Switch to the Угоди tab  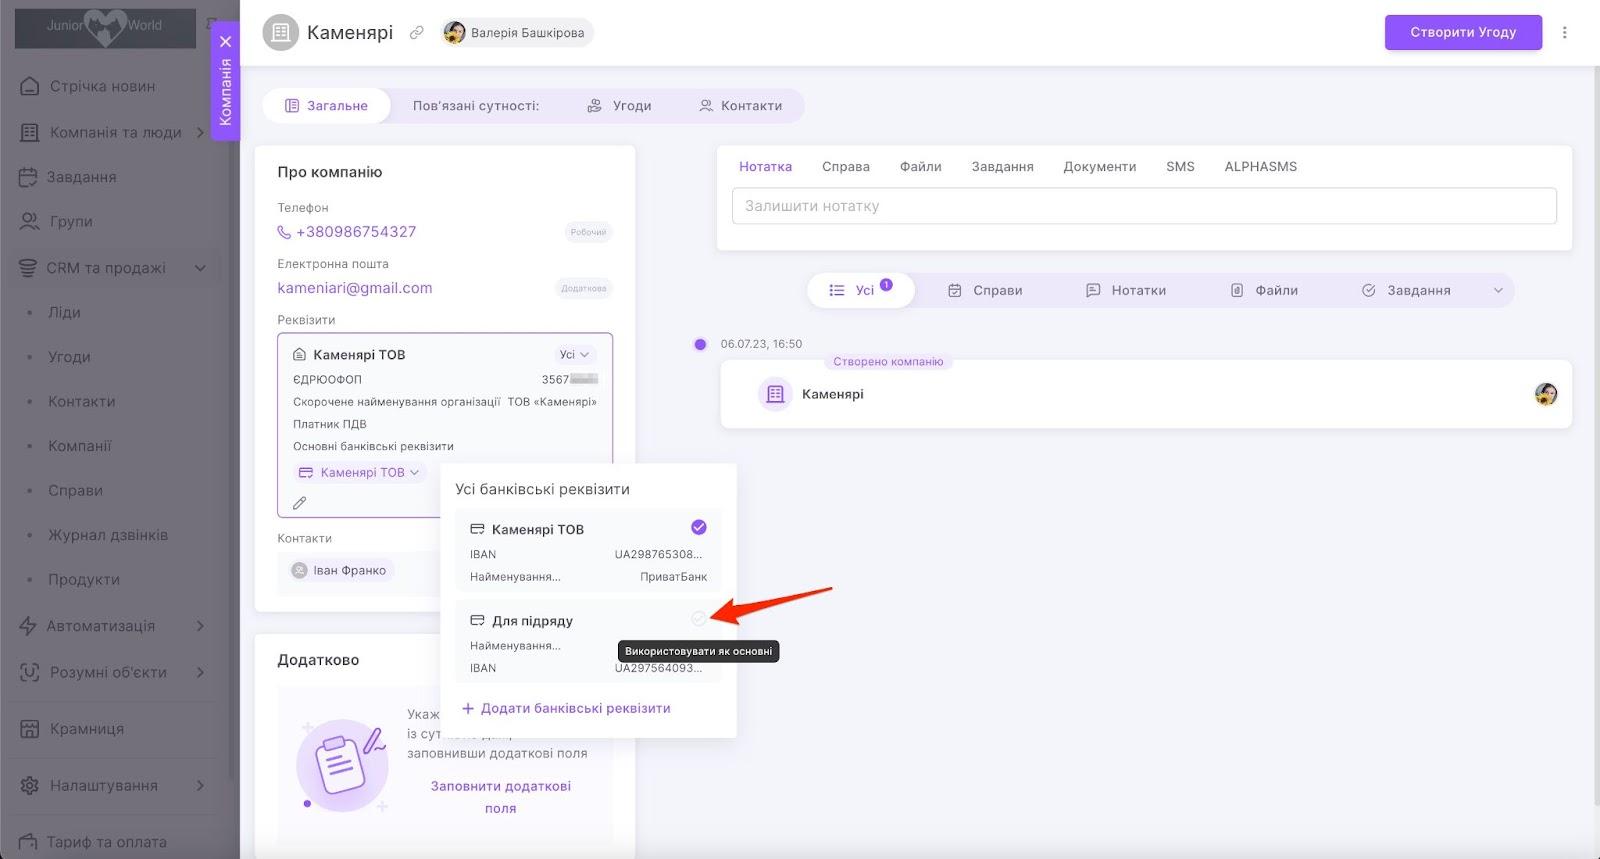[x=620, y=106]
